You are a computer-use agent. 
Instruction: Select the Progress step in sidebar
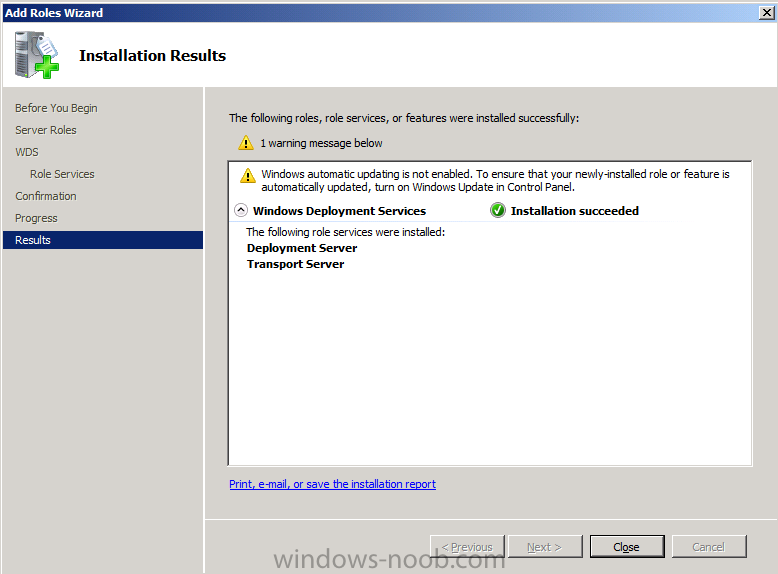point(36,218)
